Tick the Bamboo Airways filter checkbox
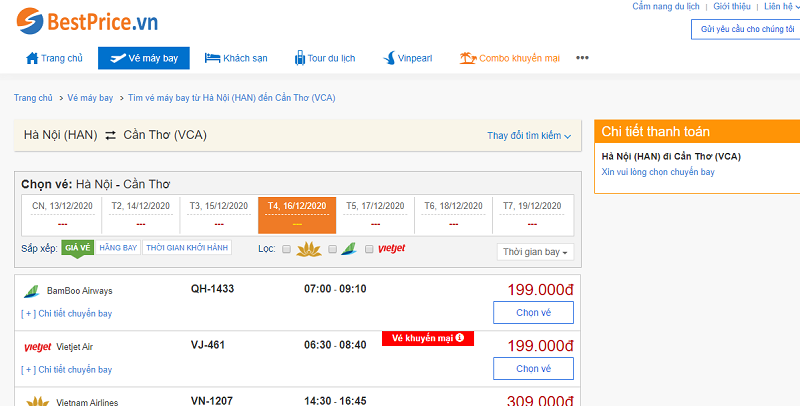Screen dimensions: 800x406 (332, 249)
